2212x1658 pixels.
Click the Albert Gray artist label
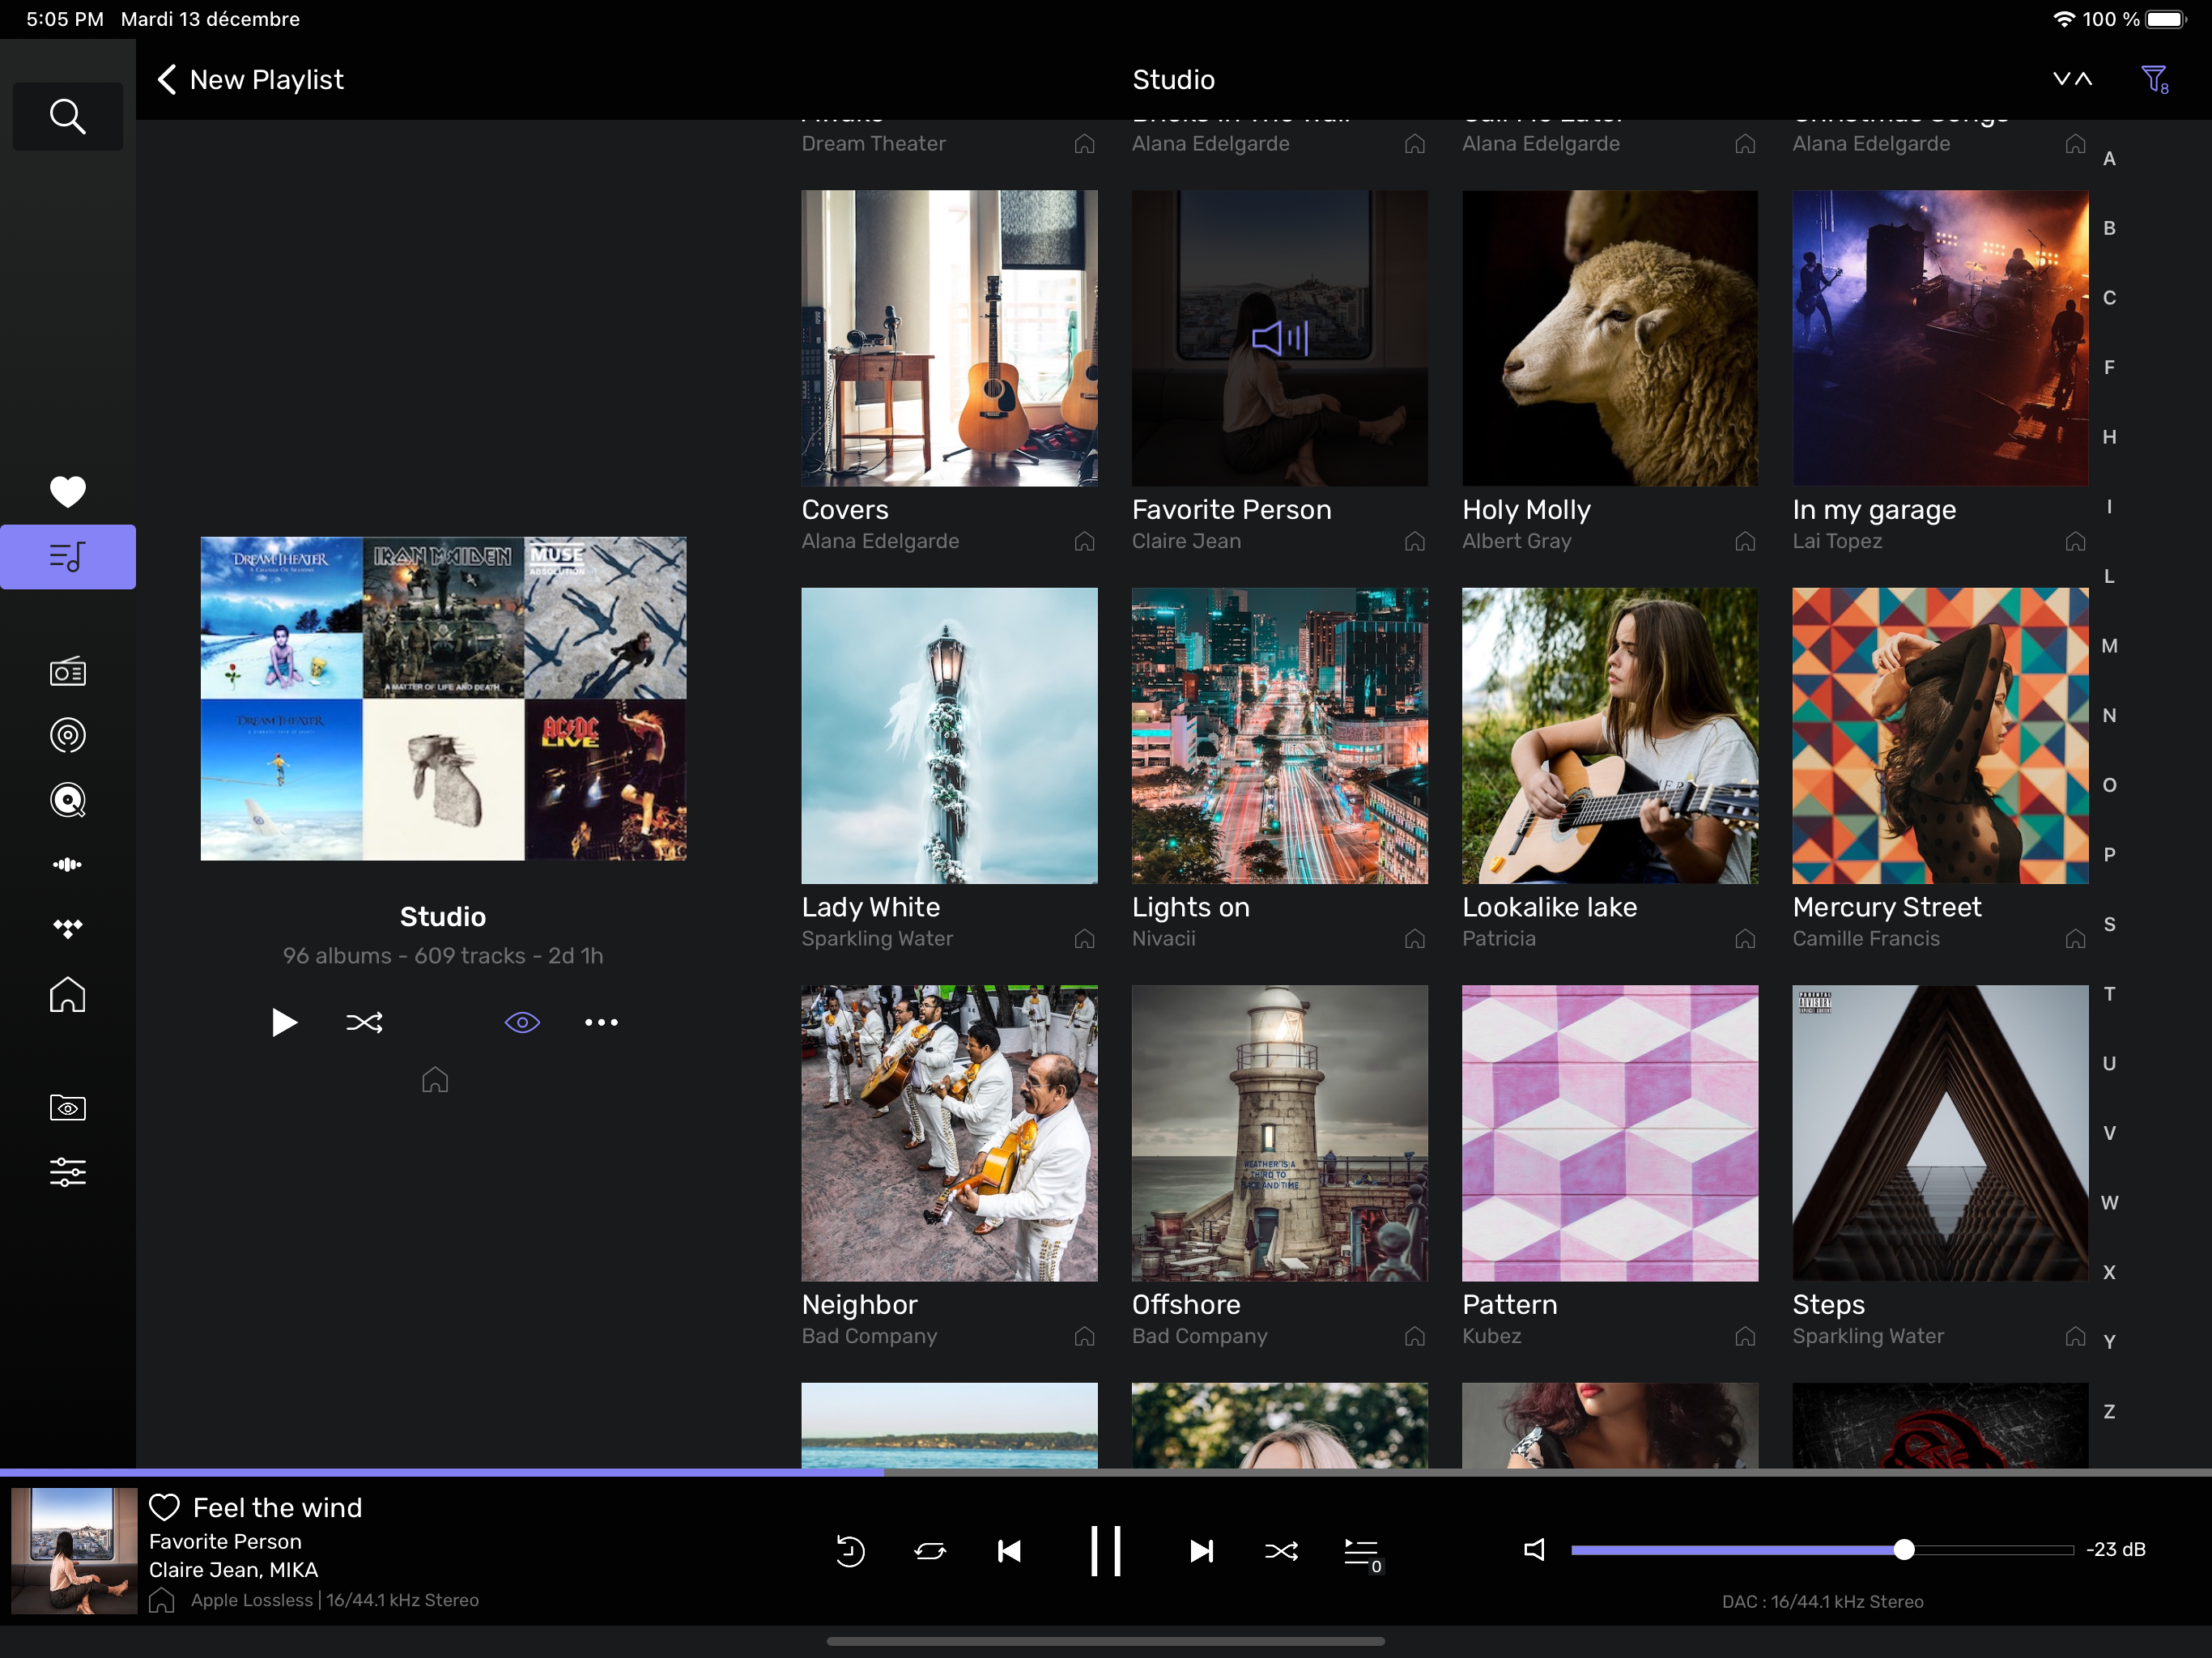[1516, 541]
